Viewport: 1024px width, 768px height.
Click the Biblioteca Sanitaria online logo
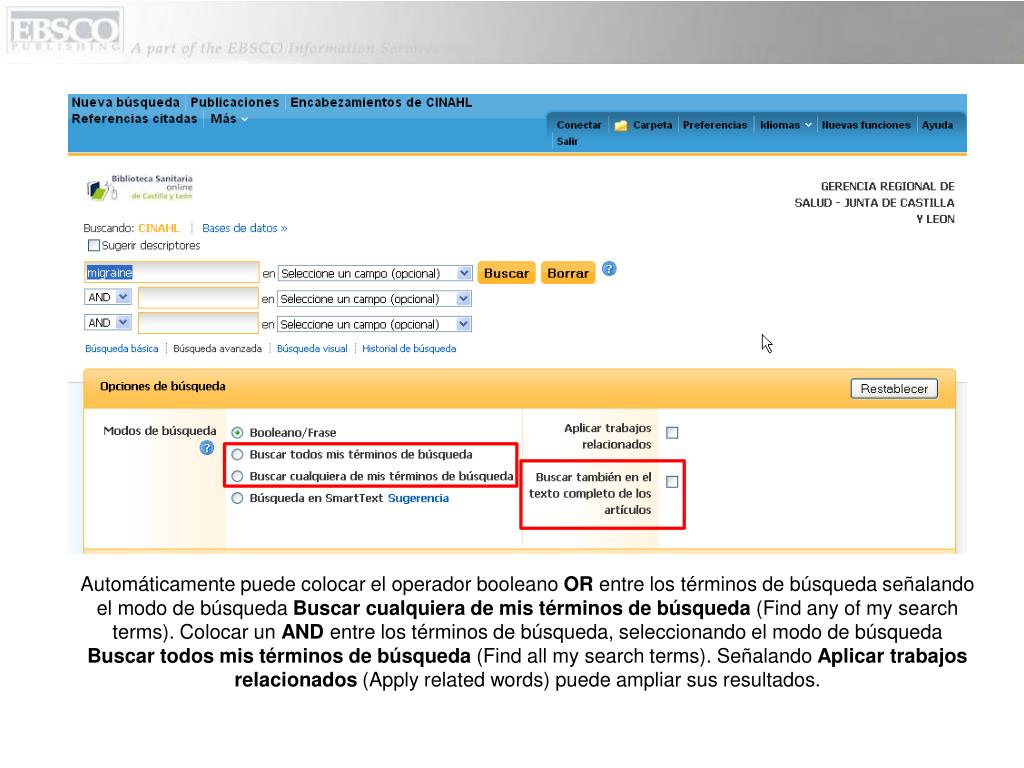(140, 188)
